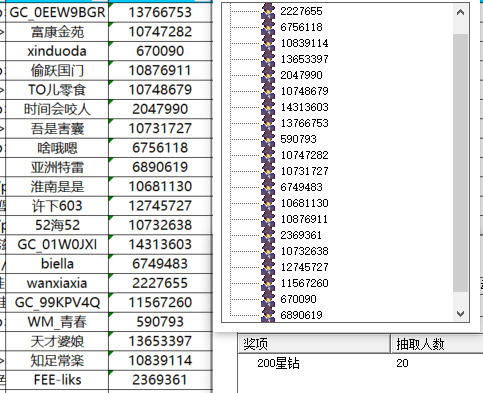Image resolution: width=483 pixels, height=393 pixels.
Task: Select tree item 6749483 in the list
Action: click(301, 187)
